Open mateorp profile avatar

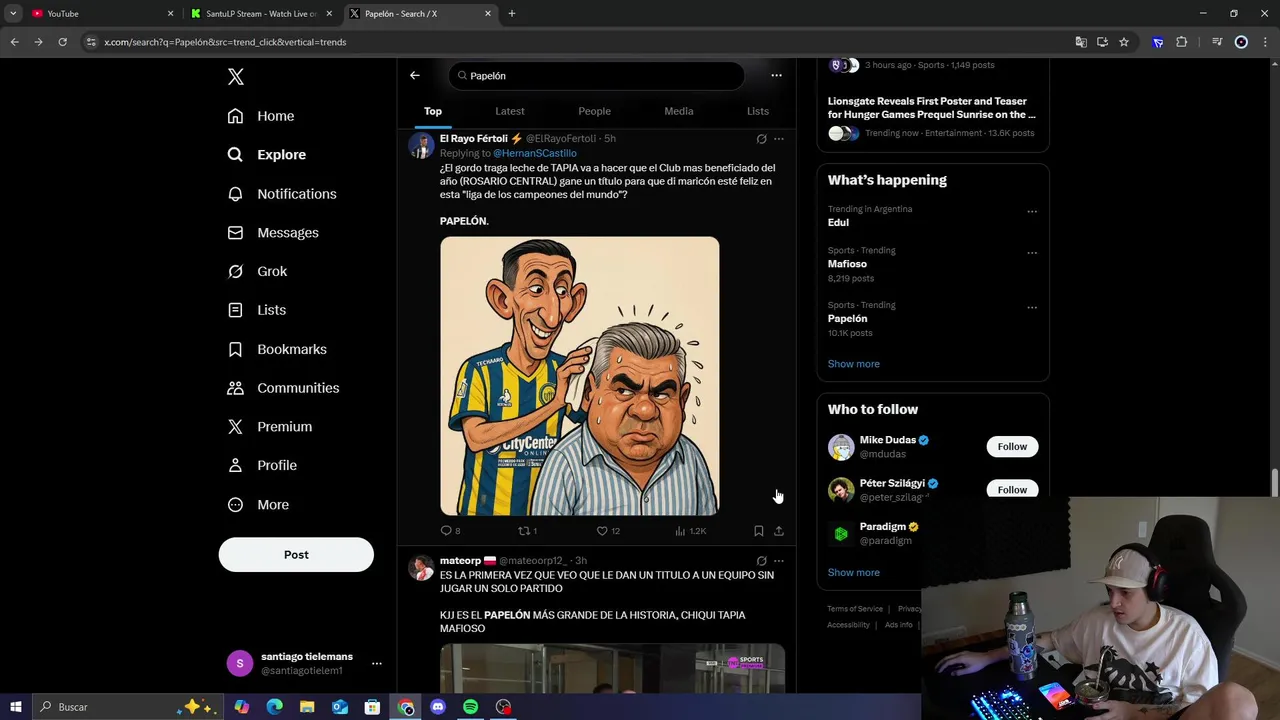pyautogui.click(x=421, y=568)
